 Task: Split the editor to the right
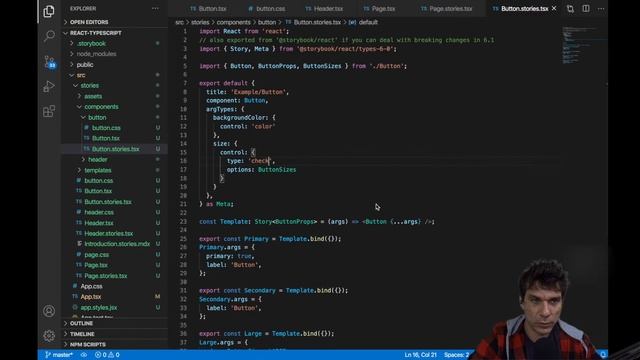point(586,9)
